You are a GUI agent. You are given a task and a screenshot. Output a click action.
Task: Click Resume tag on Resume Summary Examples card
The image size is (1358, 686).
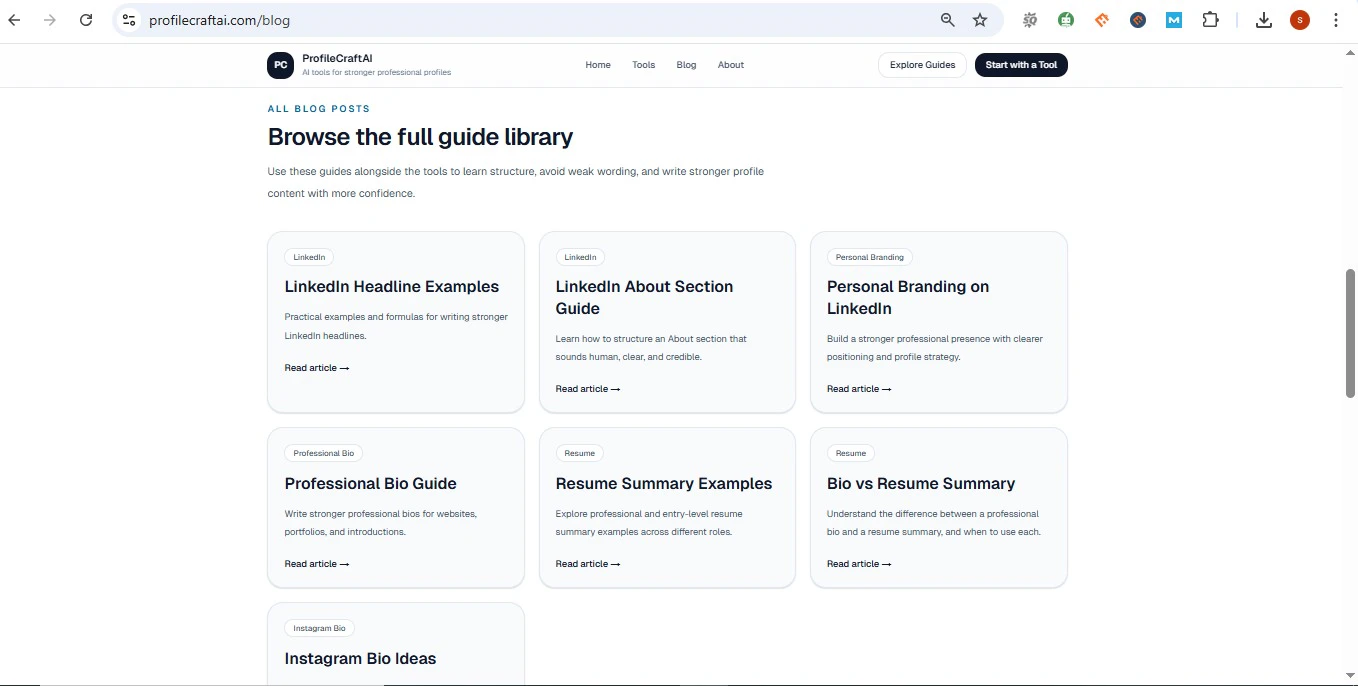[x=580, y=453]
